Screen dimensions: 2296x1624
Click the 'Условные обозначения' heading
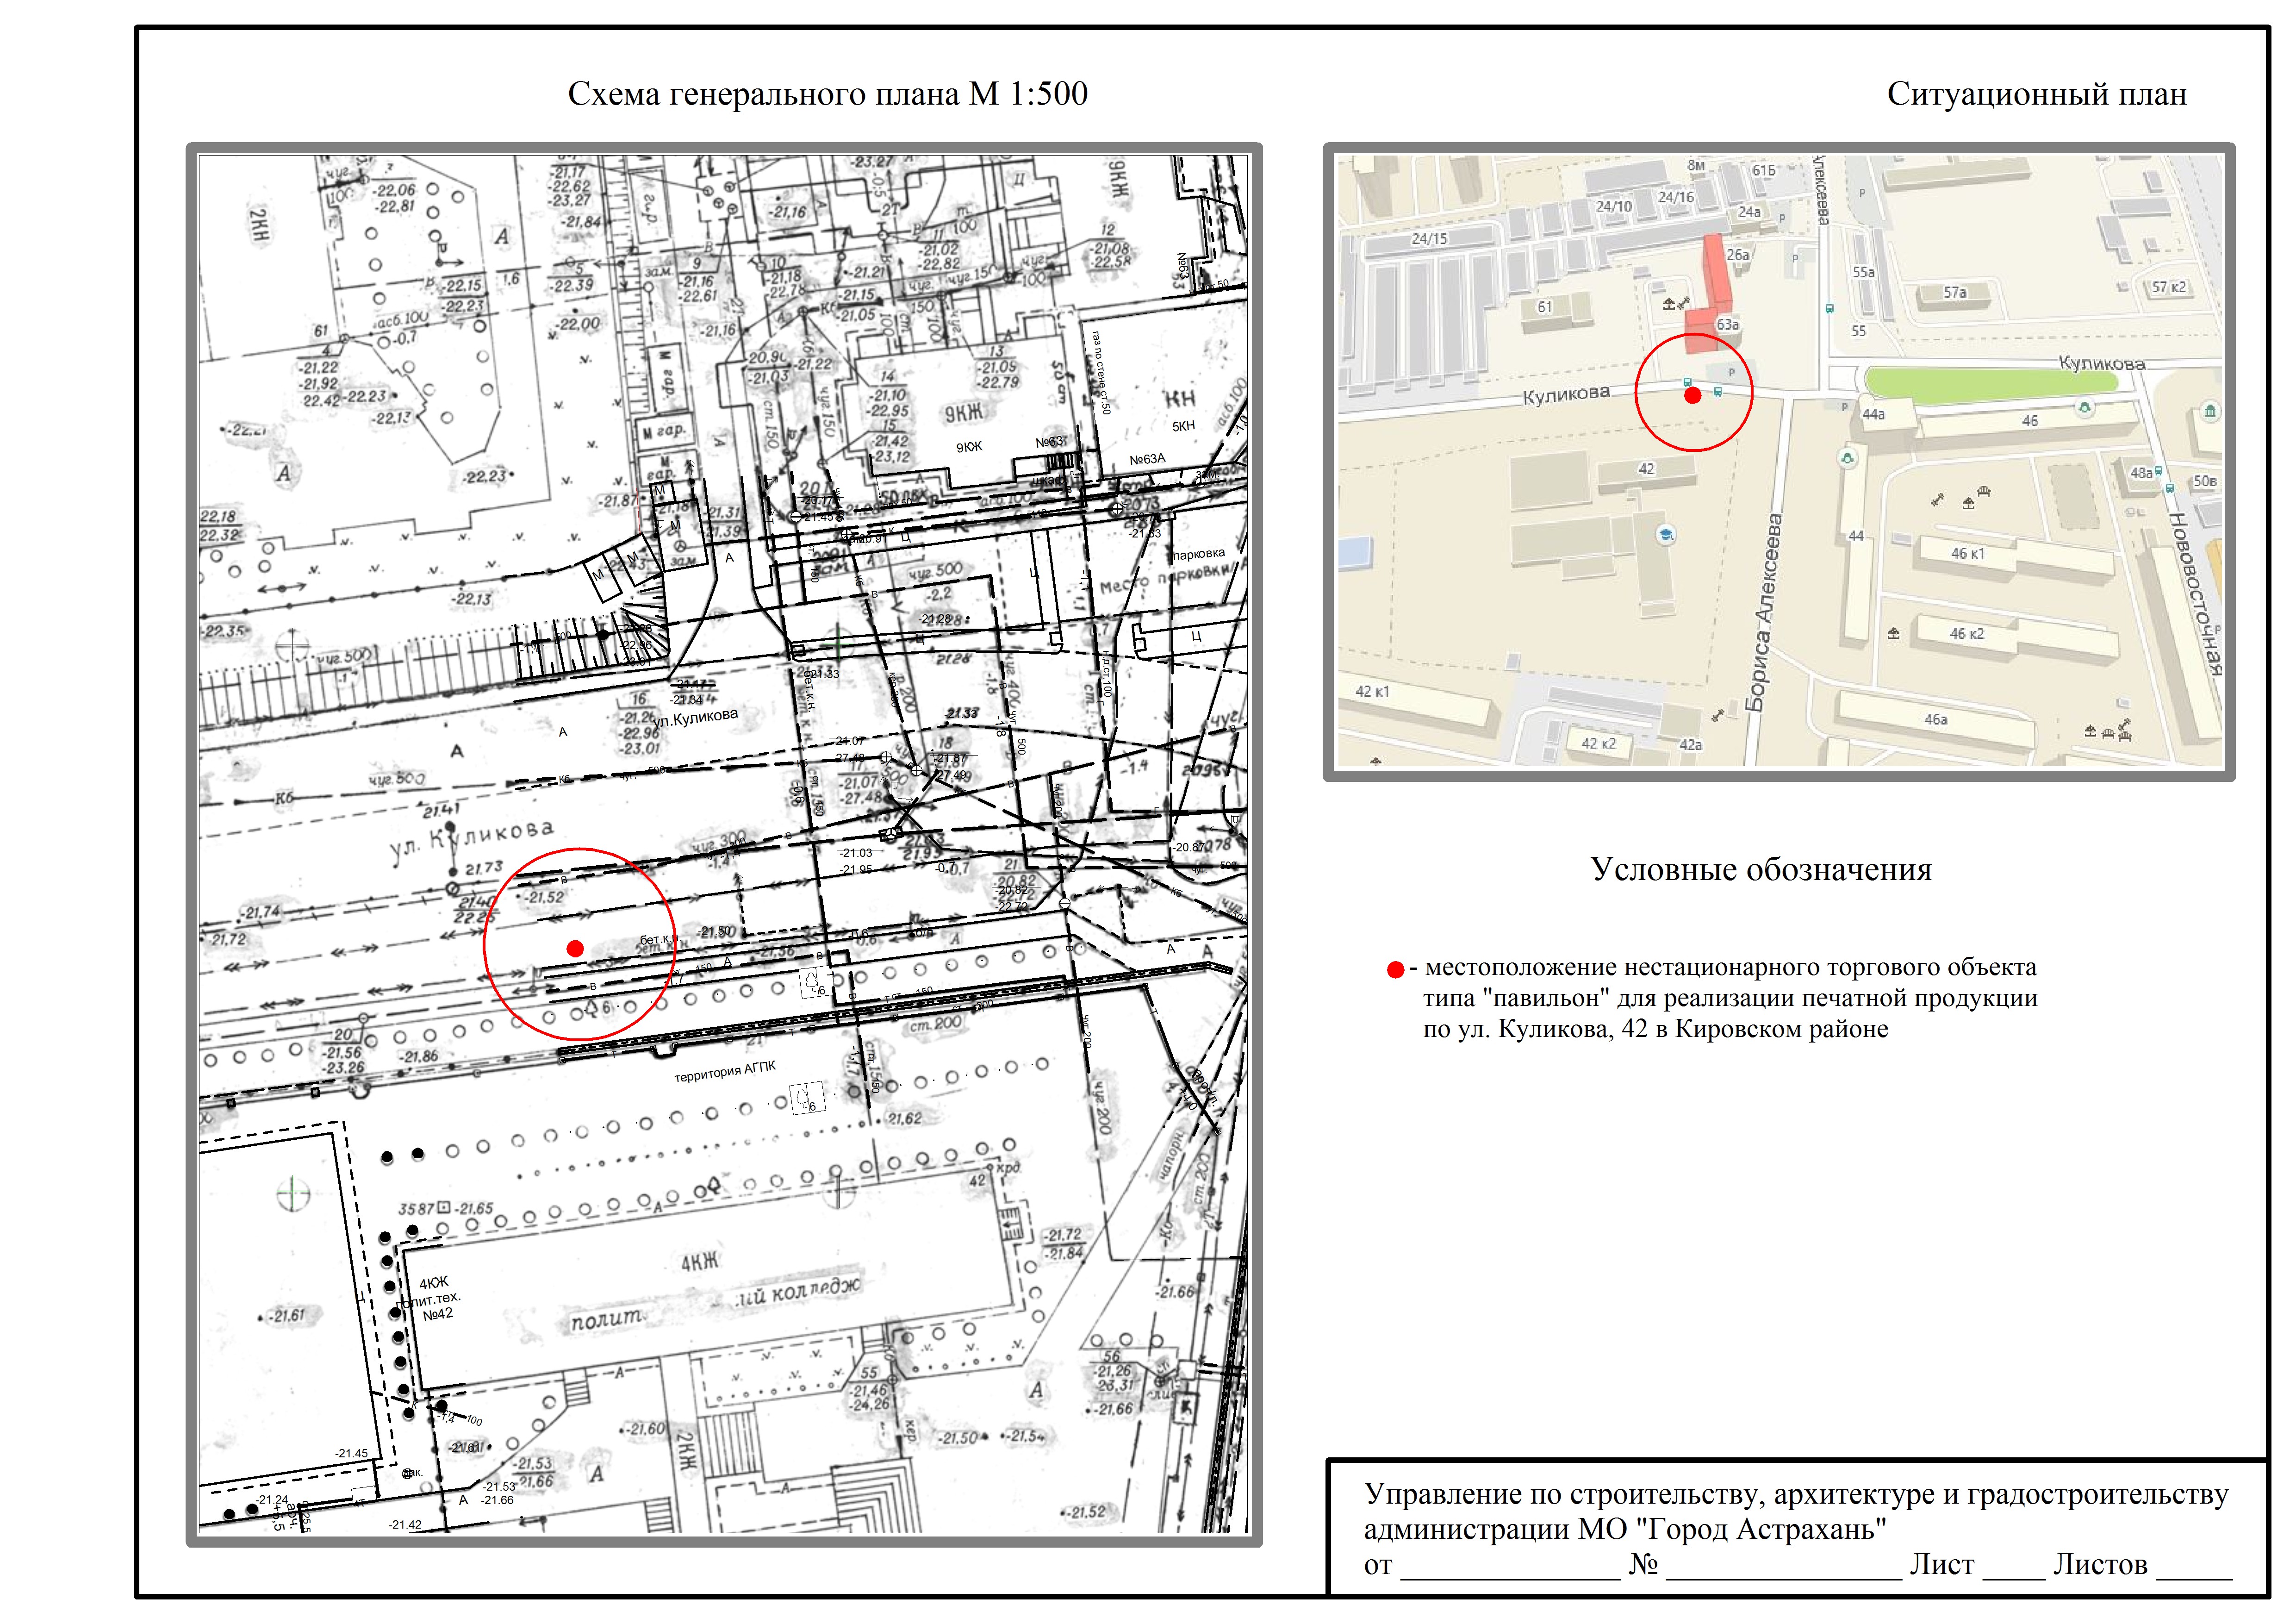[x=1761, y=870]
